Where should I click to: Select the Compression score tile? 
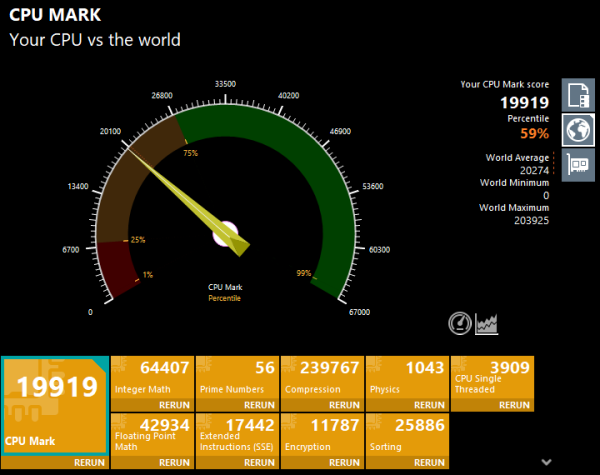(x=321, y=377)
